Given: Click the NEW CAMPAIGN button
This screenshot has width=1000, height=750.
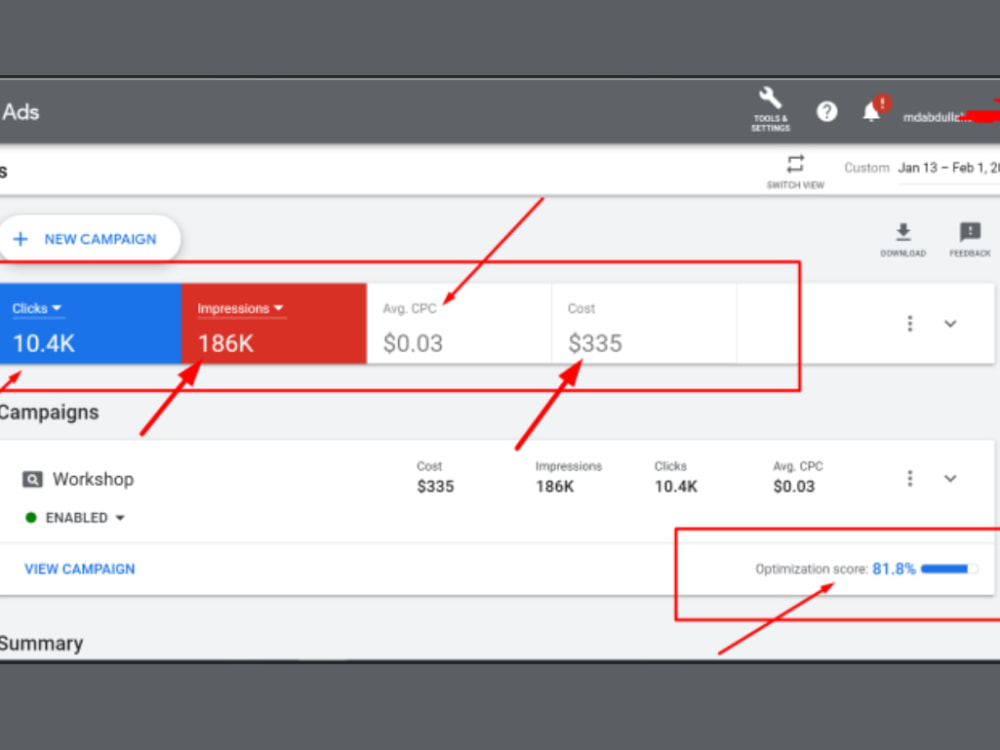Looking at the screenshot, I should pyautogui.click(x=89, y=239).
